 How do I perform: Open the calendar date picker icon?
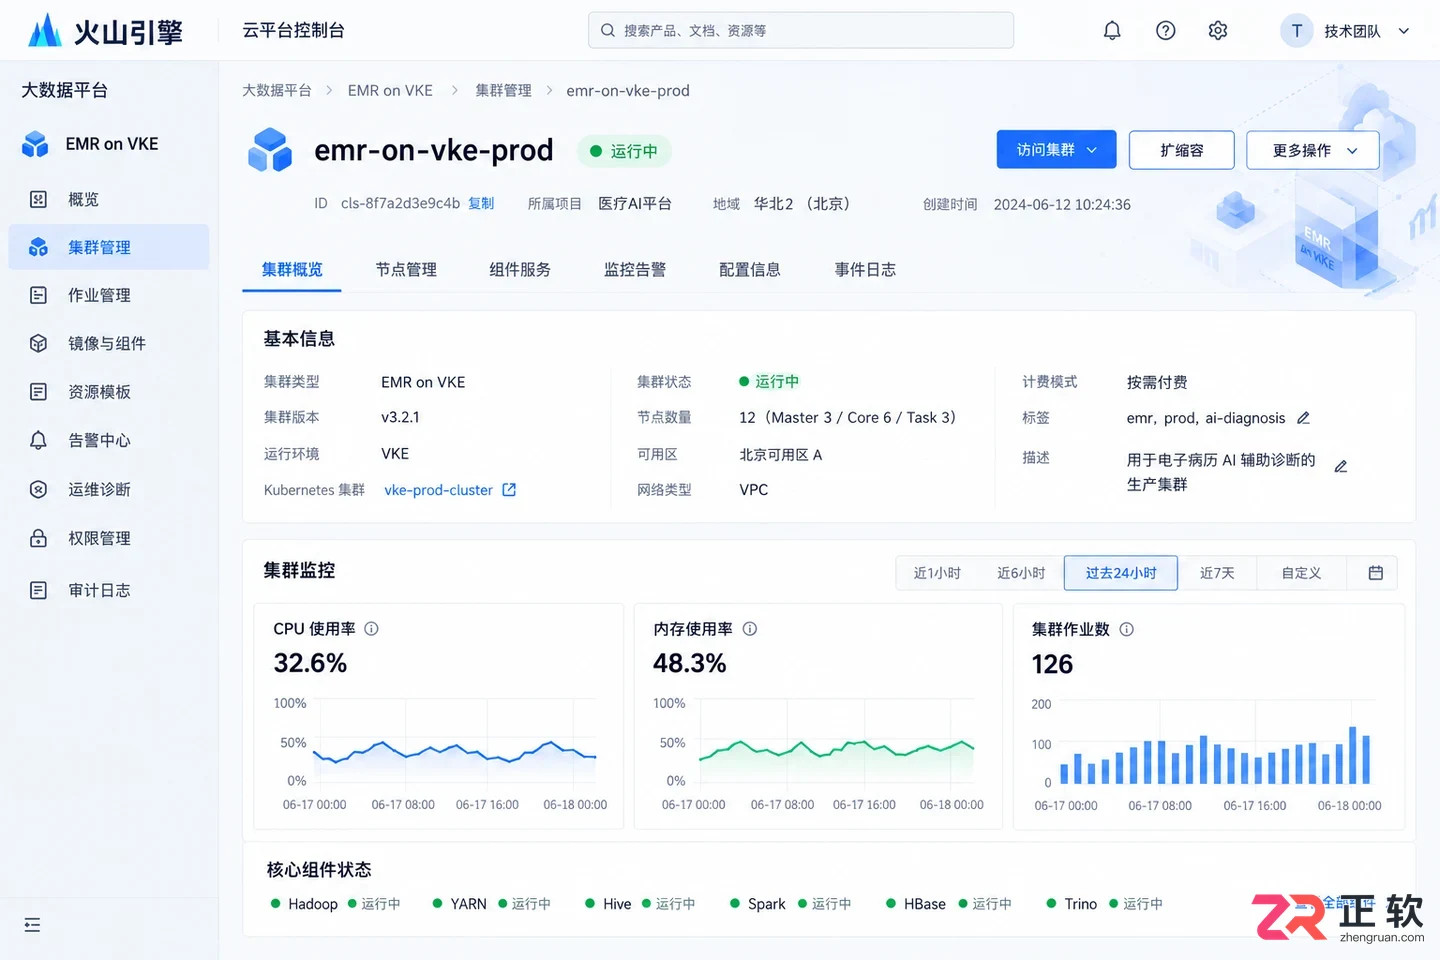coord(1376,573)
